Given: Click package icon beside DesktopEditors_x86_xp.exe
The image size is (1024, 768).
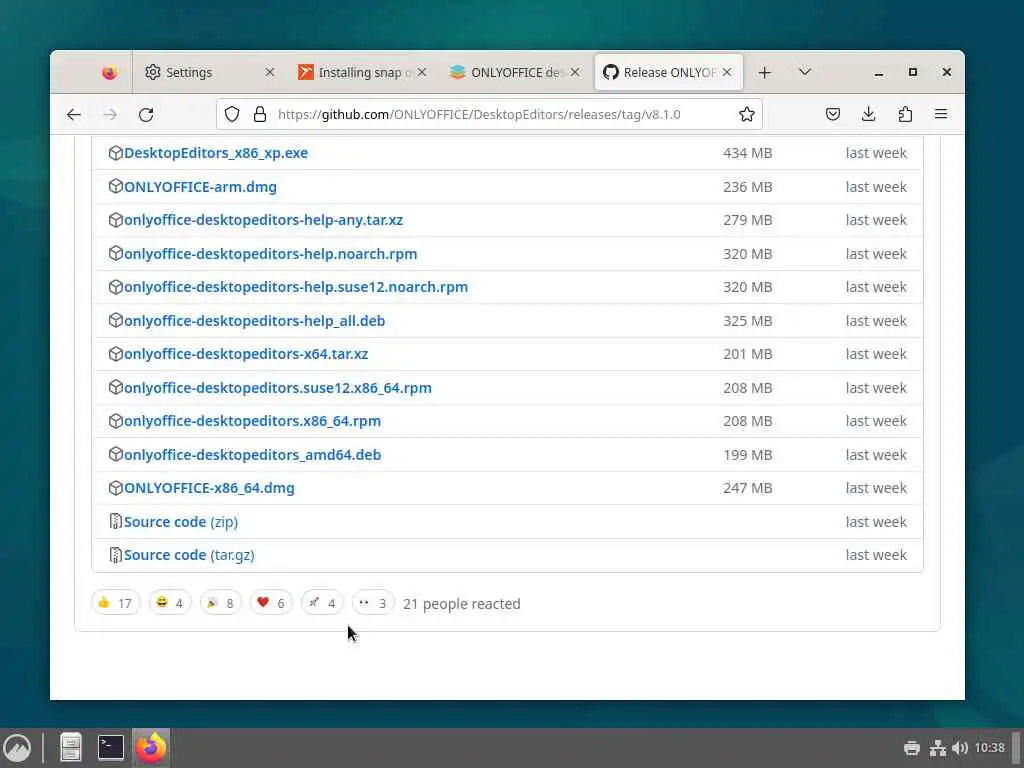Looking at the screenshot, I should click(116, 153).
